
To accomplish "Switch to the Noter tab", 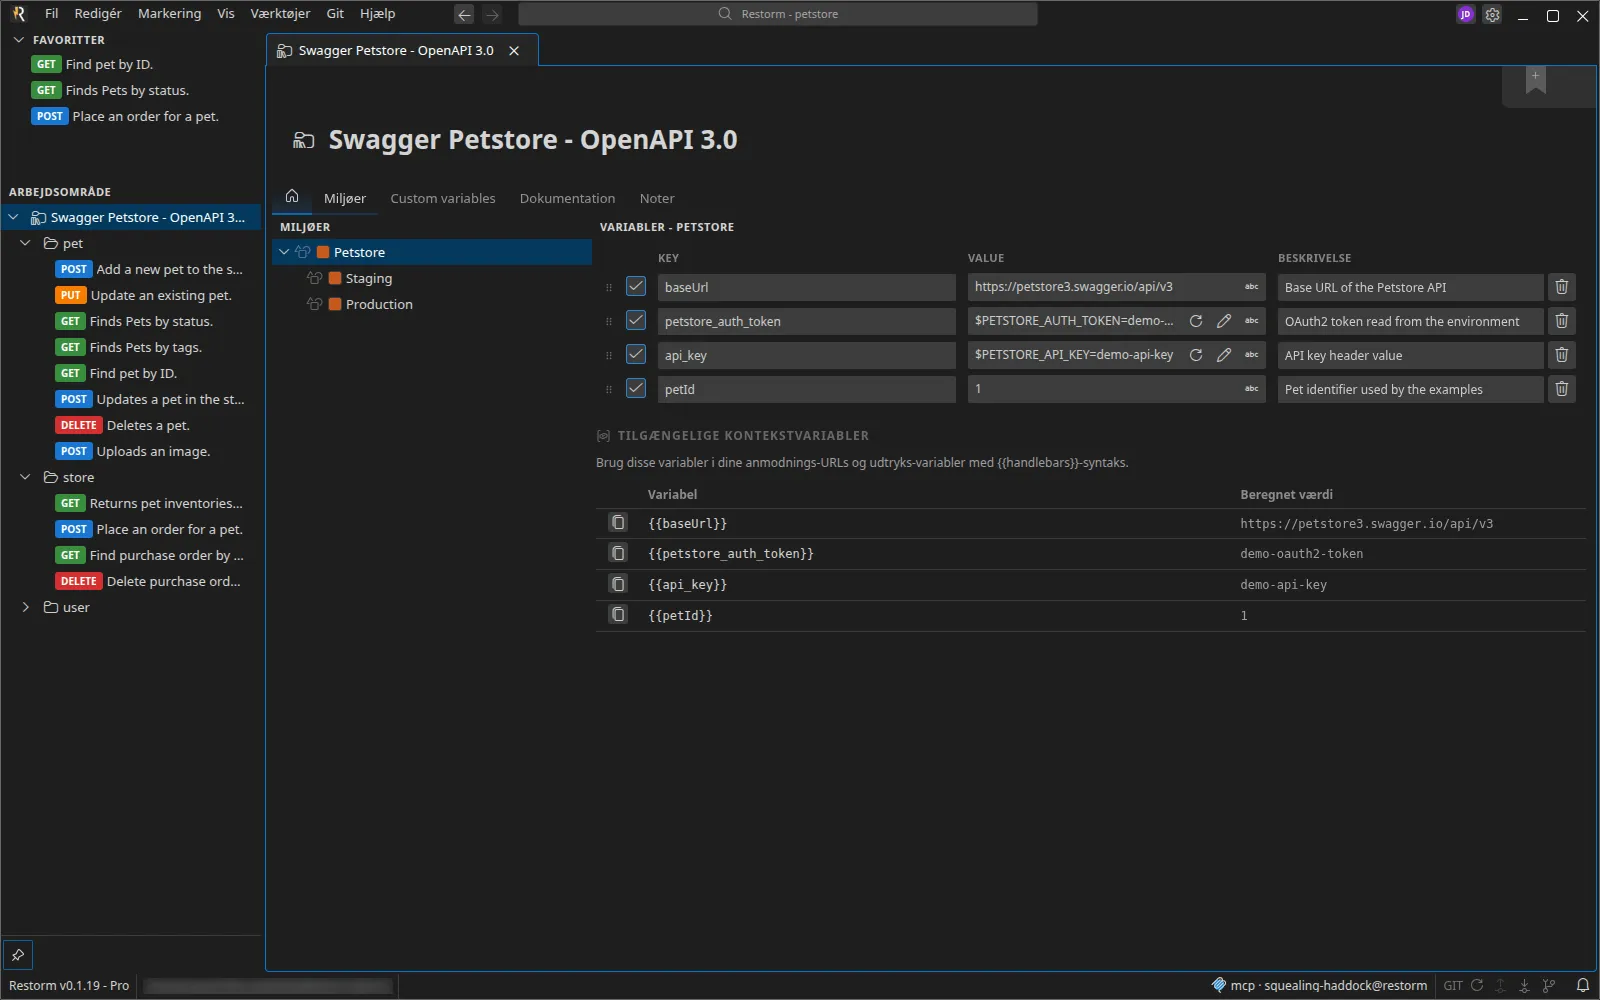I will point(657,198).
